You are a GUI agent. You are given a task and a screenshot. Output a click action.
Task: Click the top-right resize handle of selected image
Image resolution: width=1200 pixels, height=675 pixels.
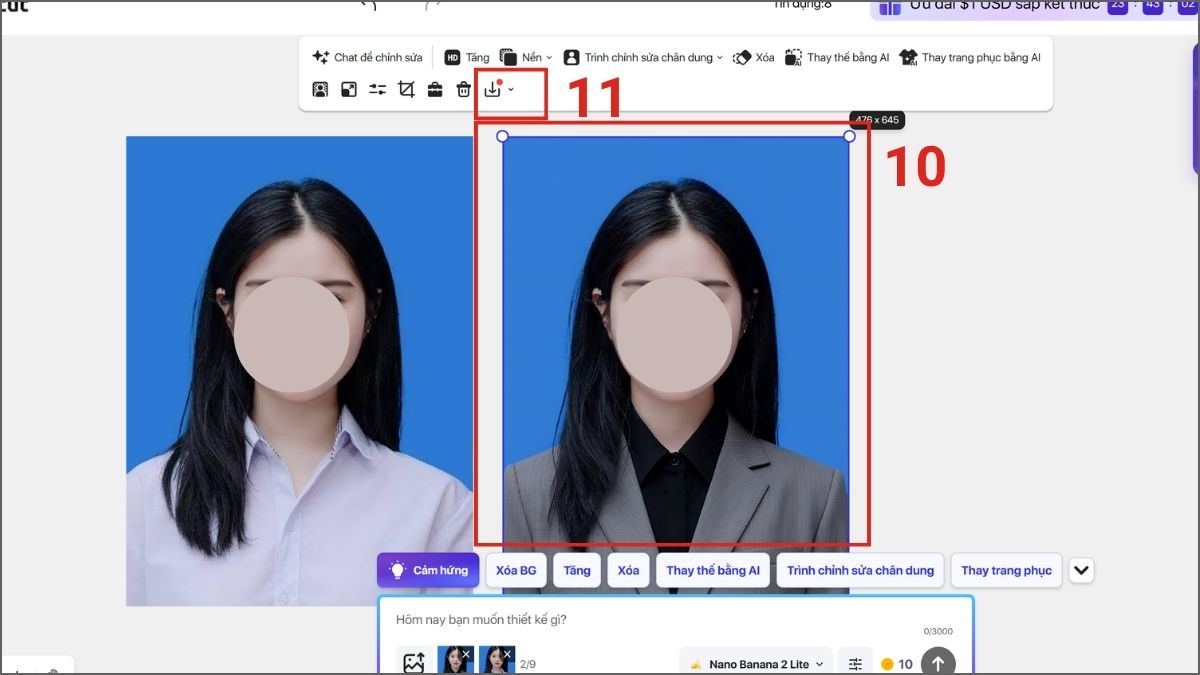[x=850, y=136]
